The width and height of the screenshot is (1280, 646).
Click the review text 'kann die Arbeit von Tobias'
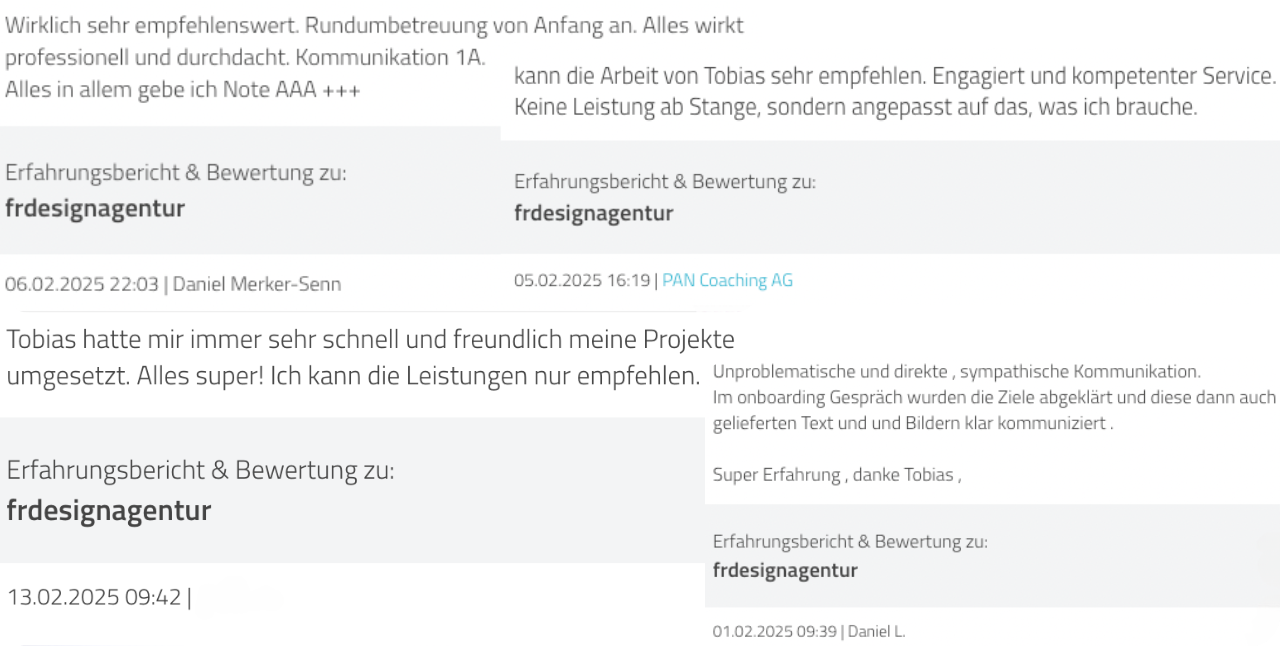[895, 91]
